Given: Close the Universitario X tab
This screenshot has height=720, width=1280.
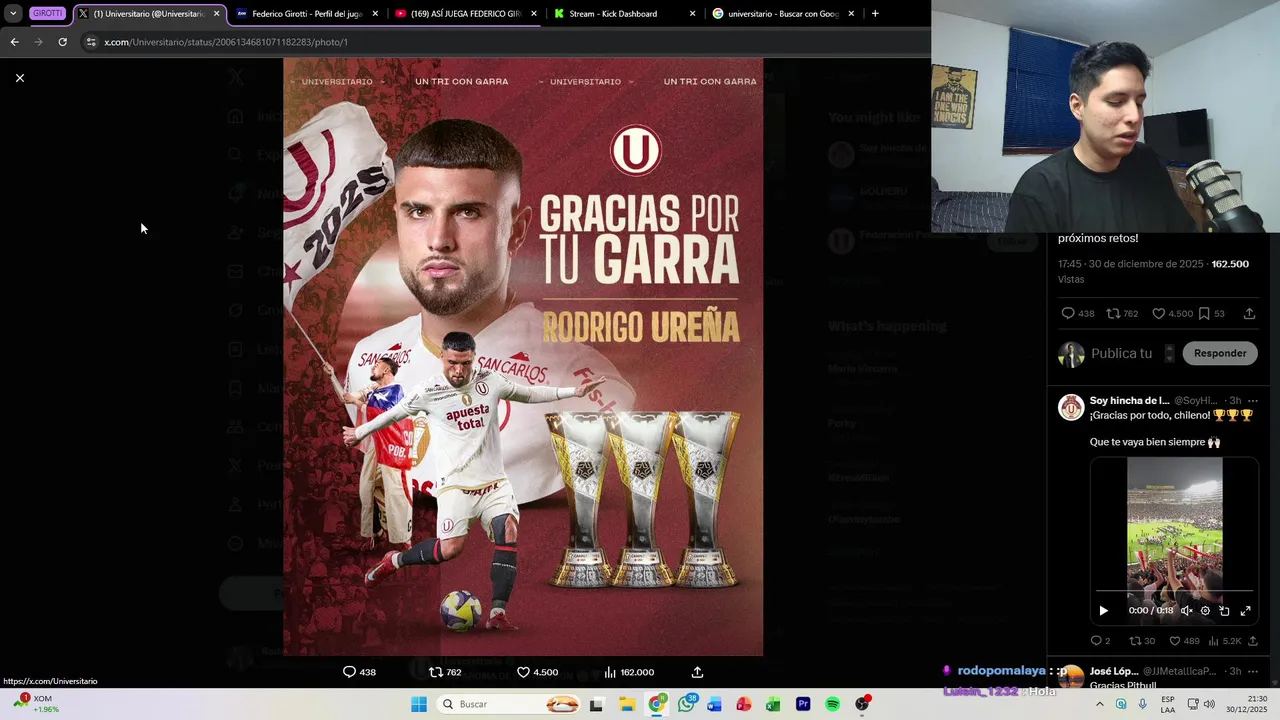Looking at the screenshot, I should click(x=216, y=14).
